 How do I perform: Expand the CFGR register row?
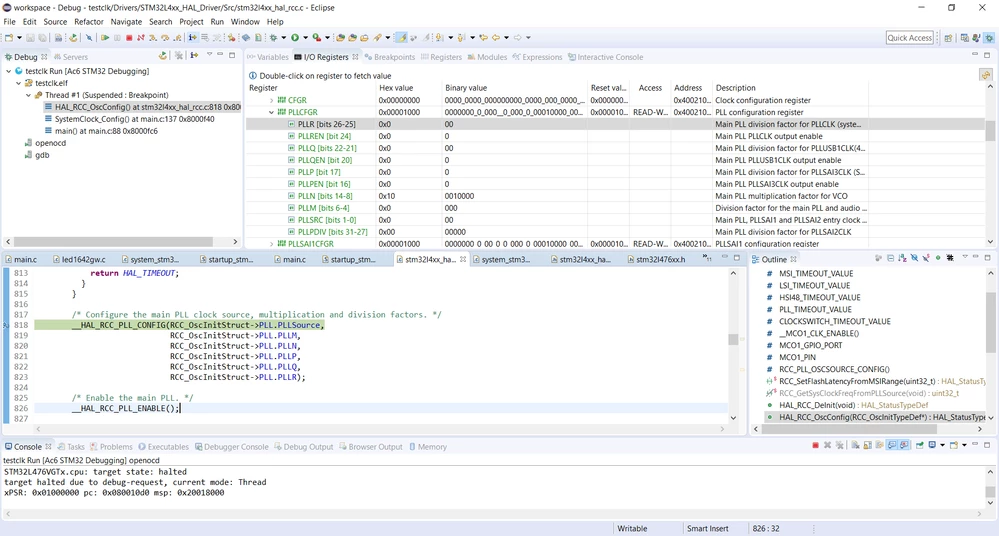tap(271, 100)
